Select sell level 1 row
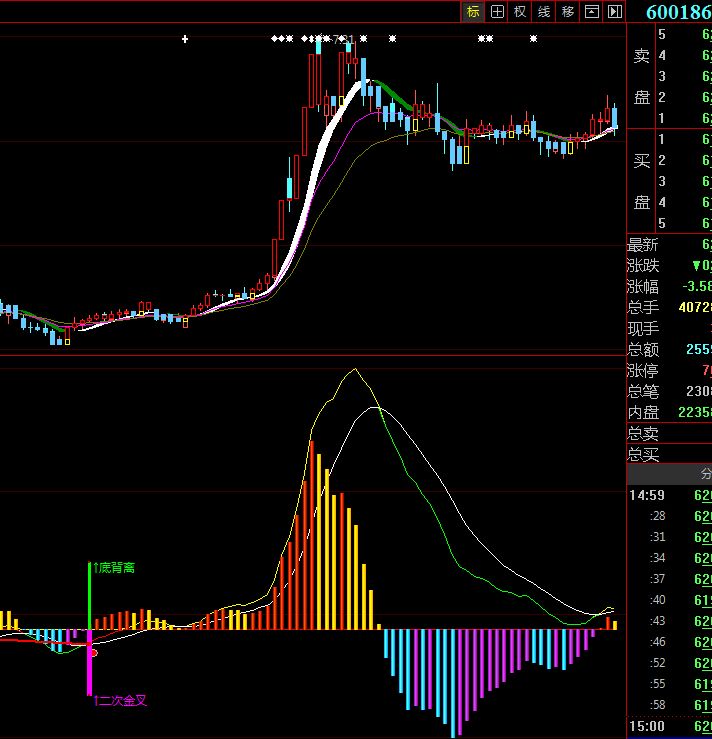Image resolution: width=712 pixels, height=739 pixels. coord(684,118)
